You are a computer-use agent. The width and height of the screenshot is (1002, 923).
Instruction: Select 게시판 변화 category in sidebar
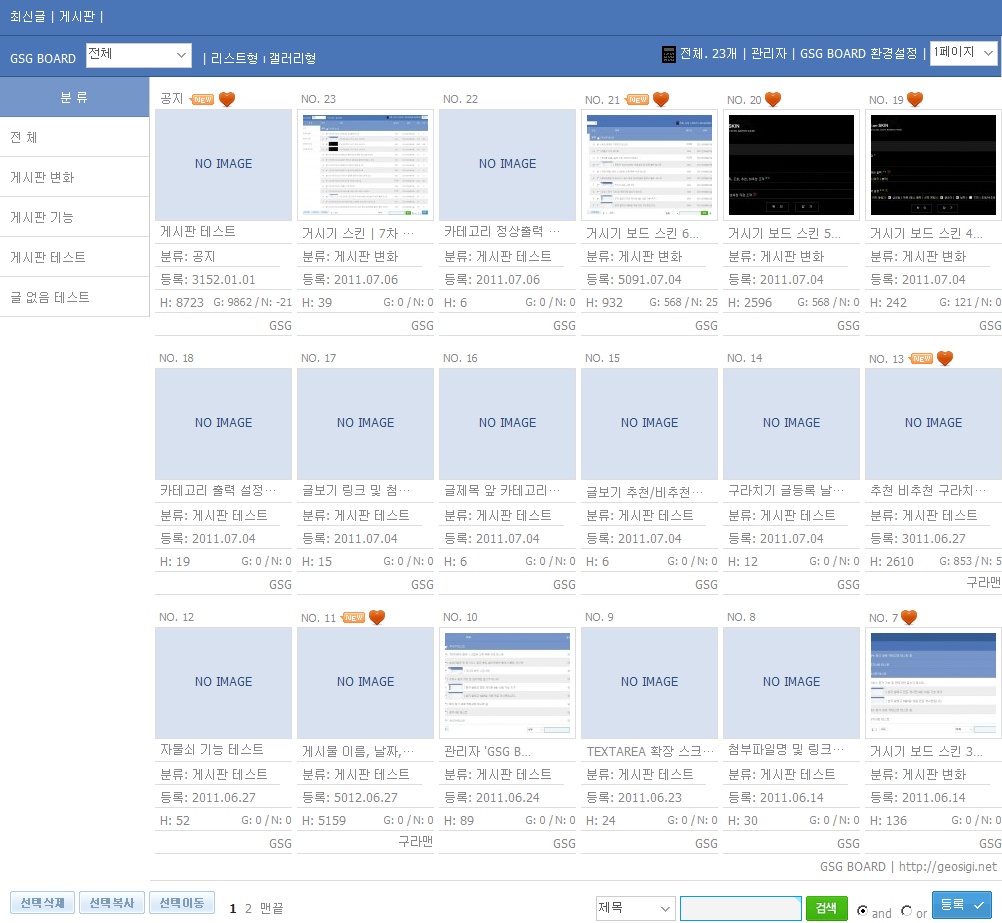pyautogui.click(x=42, y=177)
